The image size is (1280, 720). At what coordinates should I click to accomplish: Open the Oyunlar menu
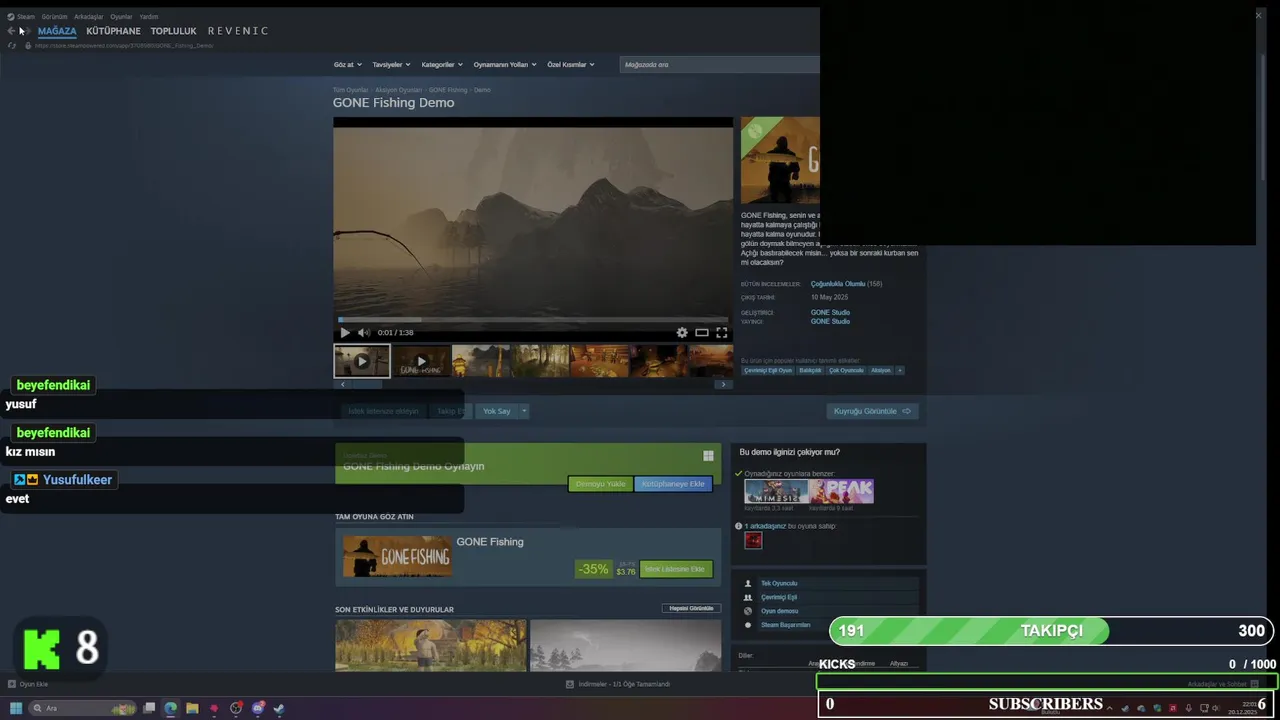click(121, 17)
